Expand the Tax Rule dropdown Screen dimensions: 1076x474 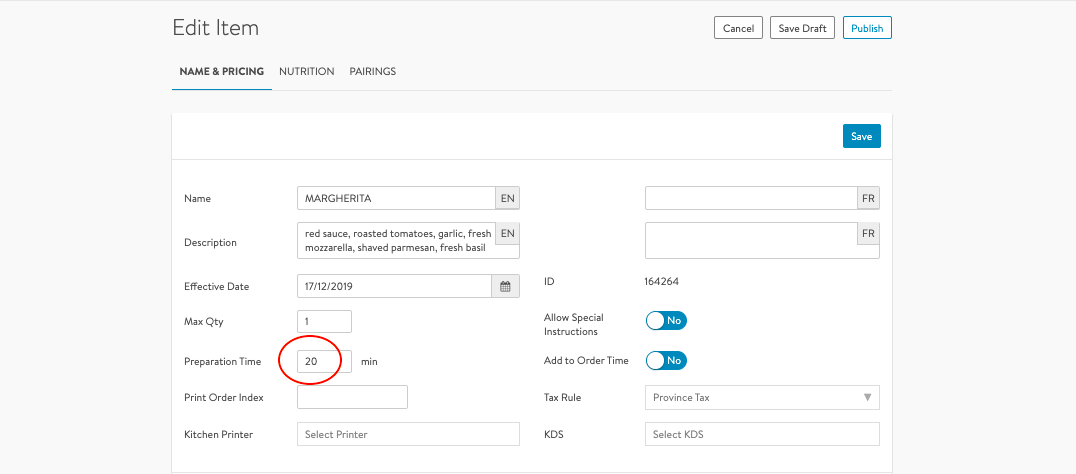point(762,398)
